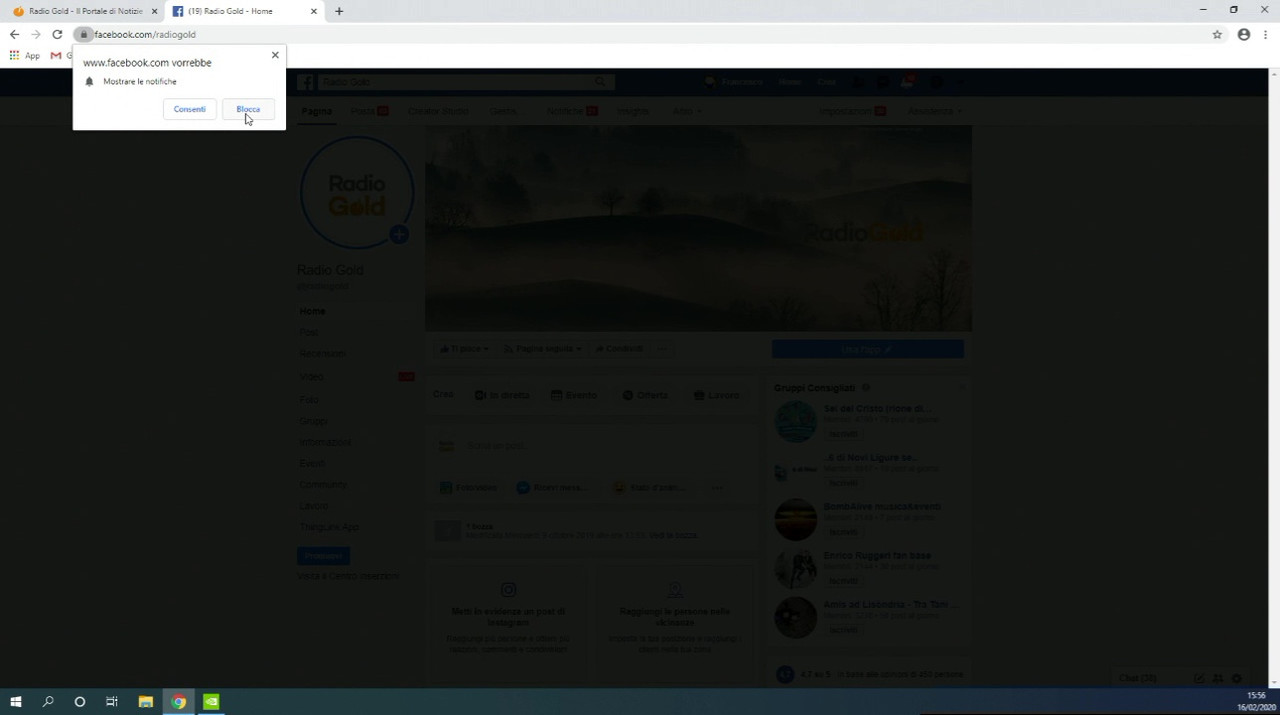Click the Facebook logo icon
The width and height of the screenshot is (1280, 715).
305,82
